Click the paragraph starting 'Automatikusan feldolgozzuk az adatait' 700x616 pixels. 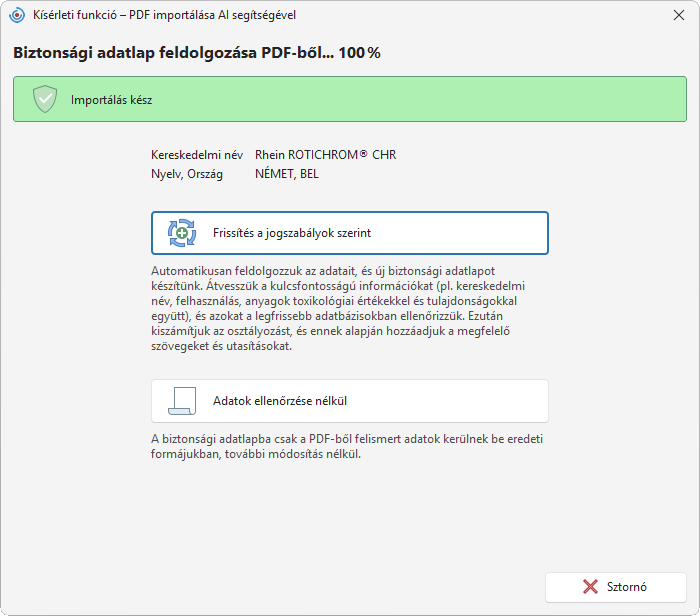click(339, 308)
